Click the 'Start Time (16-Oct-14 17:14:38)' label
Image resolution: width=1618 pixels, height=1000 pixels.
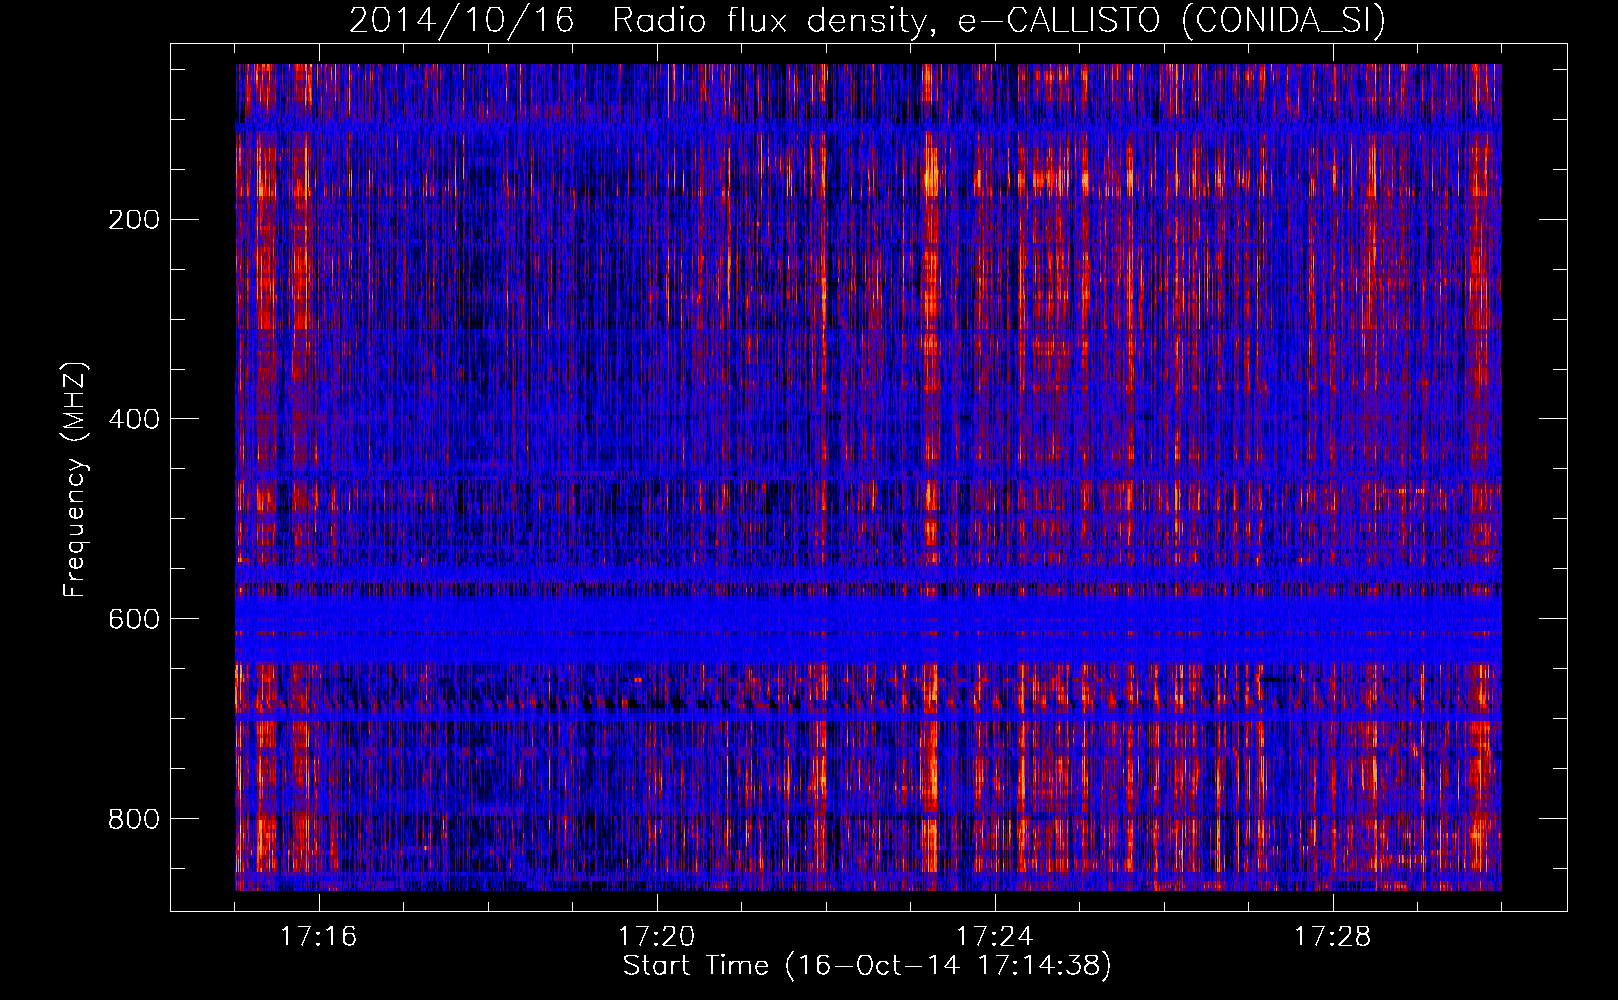pos(867,966)
